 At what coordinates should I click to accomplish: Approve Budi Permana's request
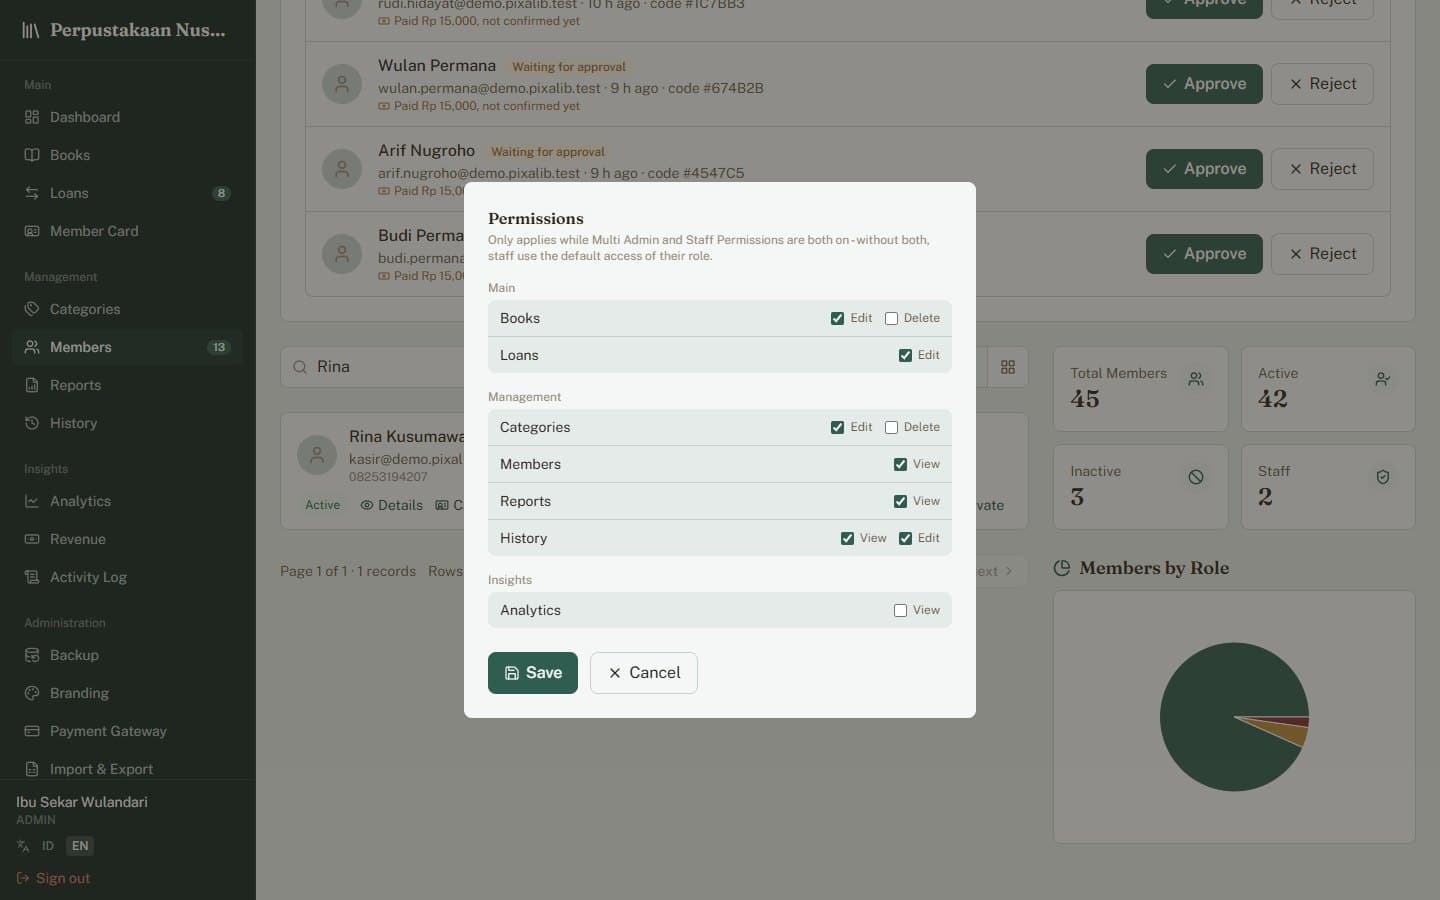pyautogui.click(x=1204, y=254)
